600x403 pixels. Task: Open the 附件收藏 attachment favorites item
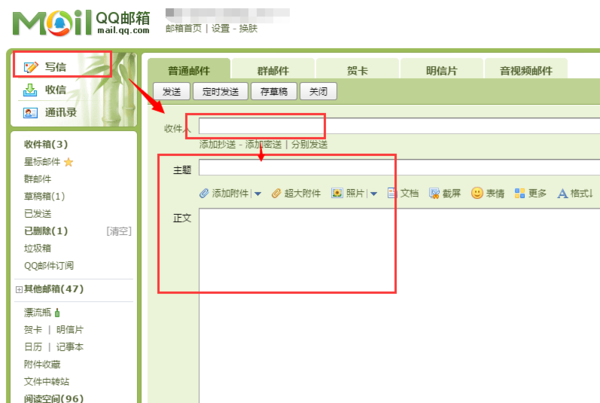[42, 364]
